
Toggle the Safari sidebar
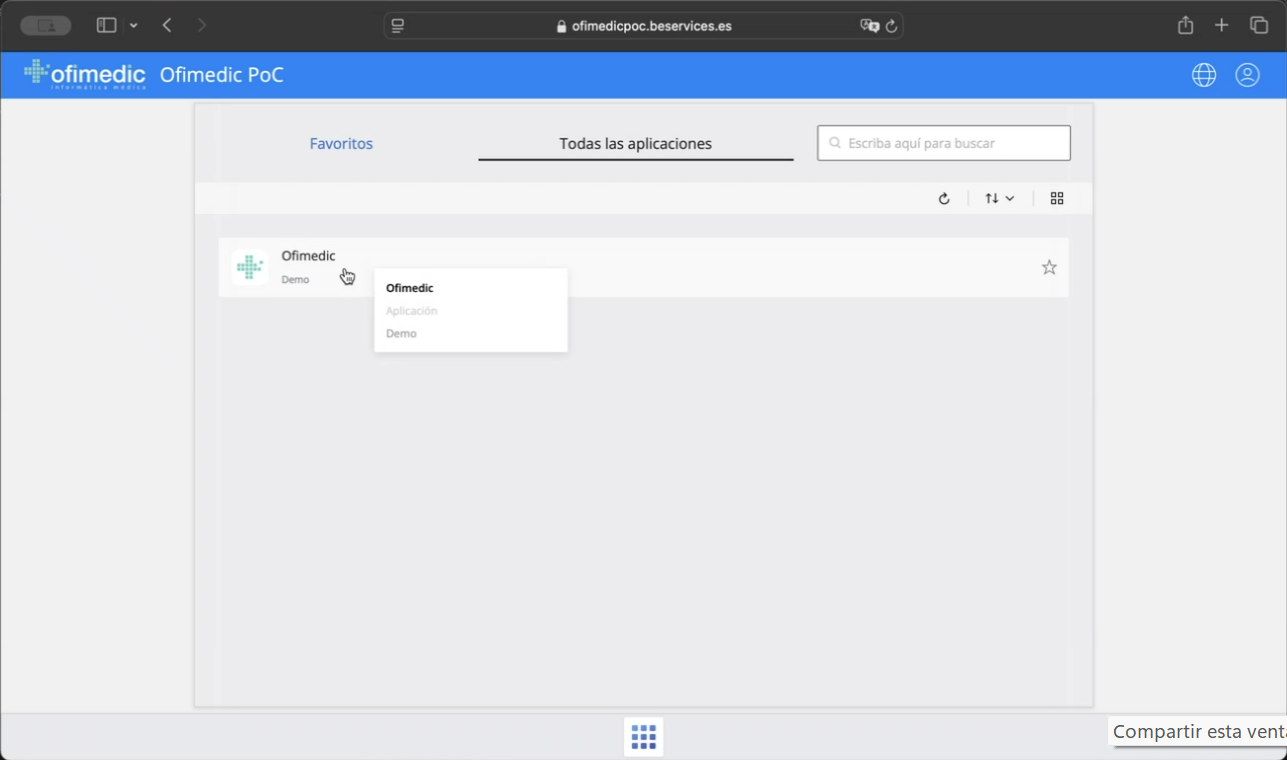[x=106, y=26]
